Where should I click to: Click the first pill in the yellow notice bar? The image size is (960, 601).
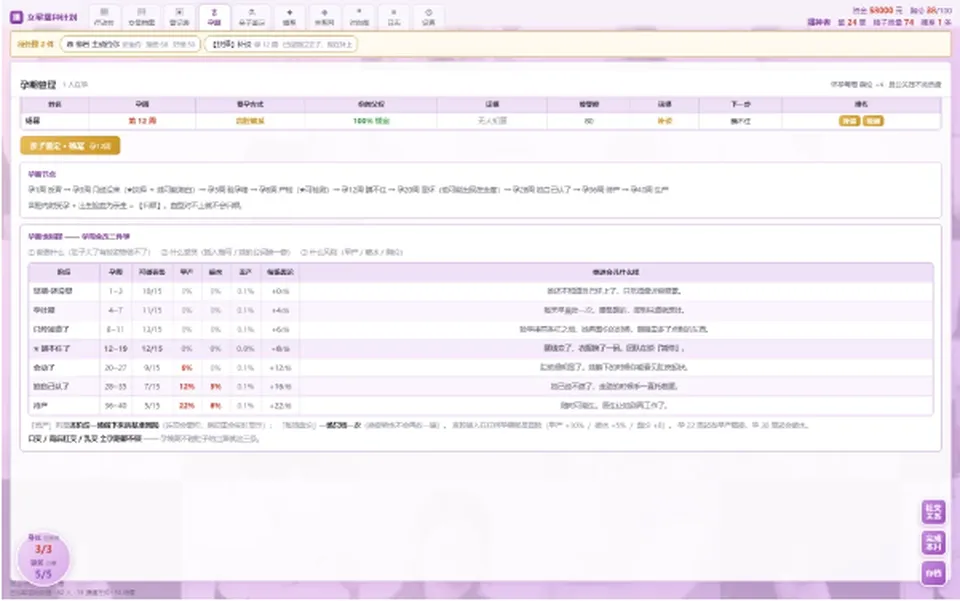[130, 44]
